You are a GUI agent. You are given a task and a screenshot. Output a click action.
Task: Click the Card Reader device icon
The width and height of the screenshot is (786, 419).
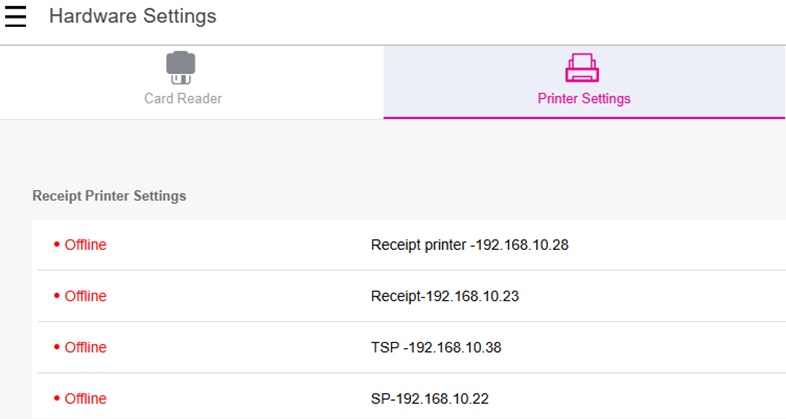click(x=181, y=68)
